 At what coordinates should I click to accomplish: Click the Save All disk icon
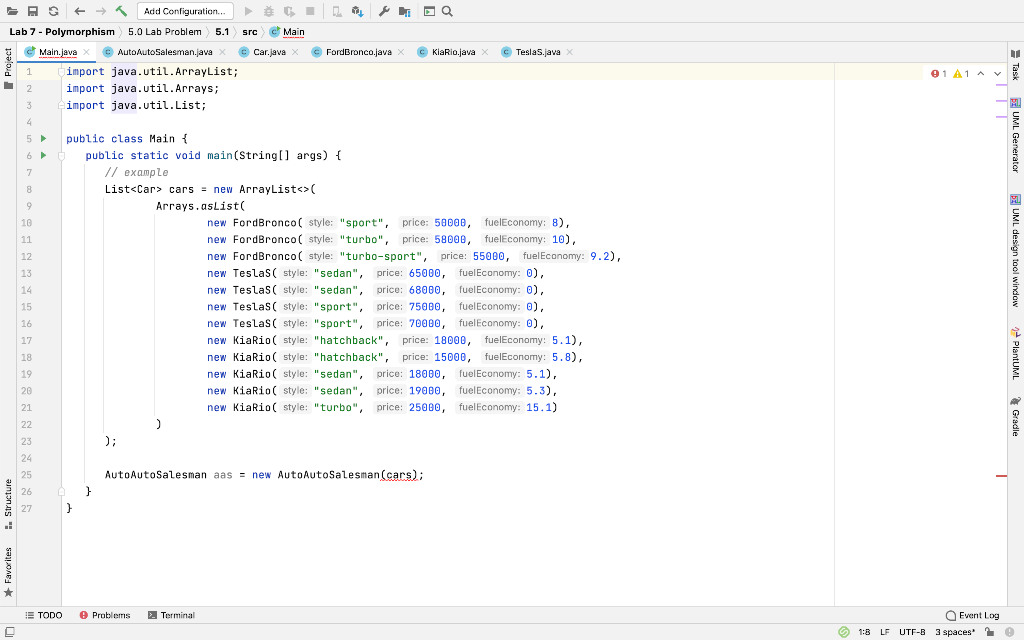33,11
